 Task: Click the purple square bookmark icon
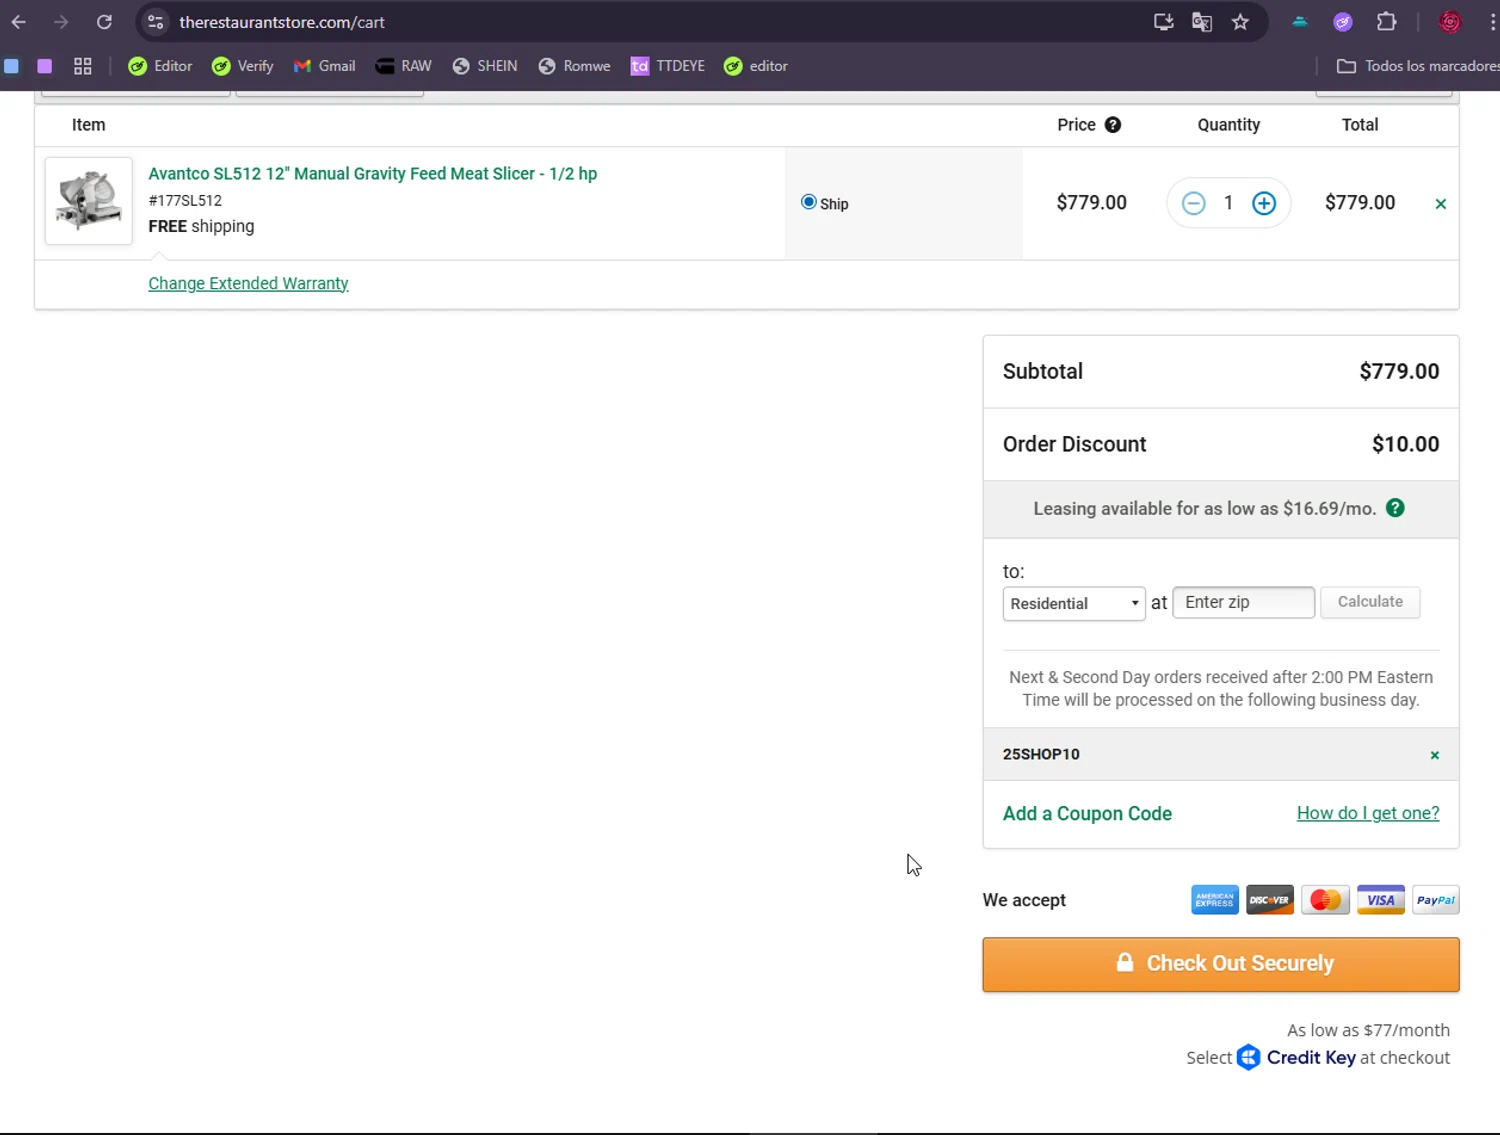[x=45, y=66]
